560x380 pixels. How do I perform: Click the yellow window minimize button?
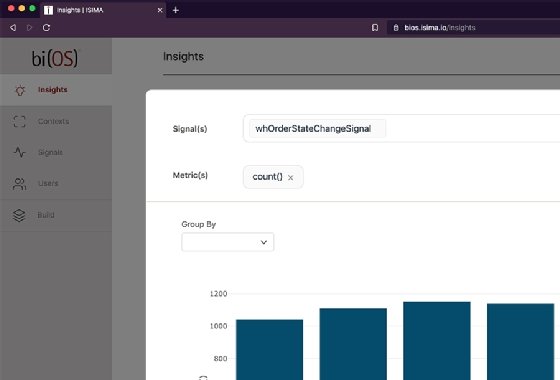pyautogui.click(x=21, y=8)
